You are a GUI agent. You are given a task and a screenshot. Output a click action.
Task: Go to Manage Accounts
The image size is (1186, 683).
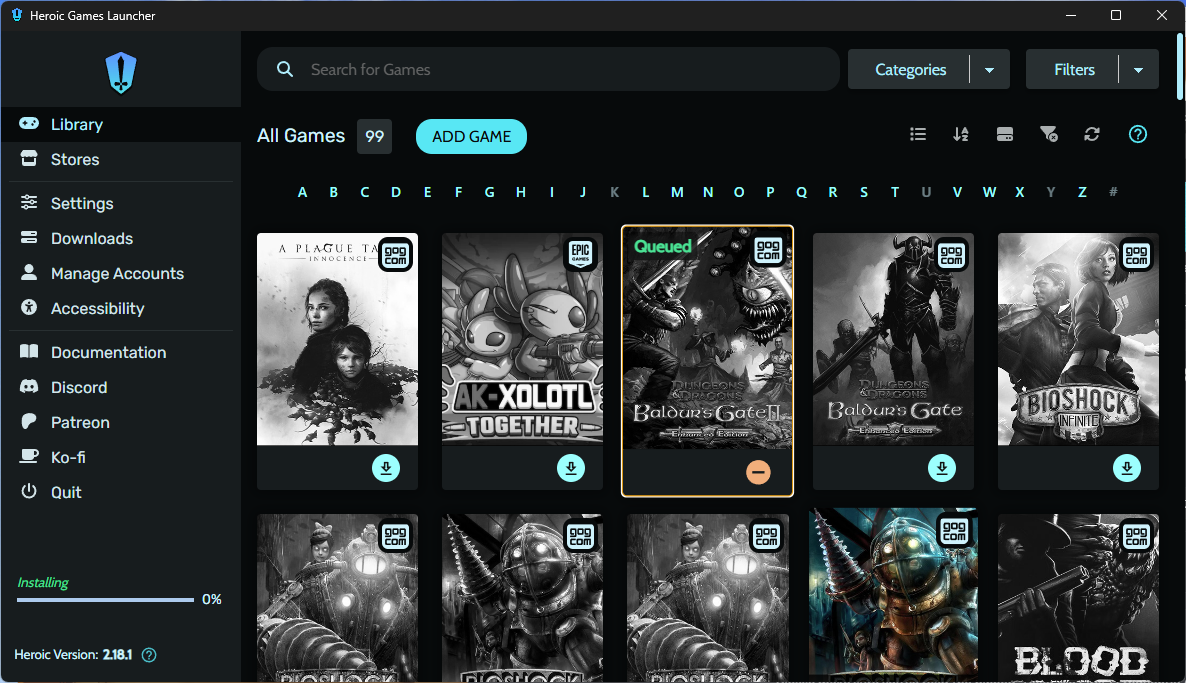(121, 273)
